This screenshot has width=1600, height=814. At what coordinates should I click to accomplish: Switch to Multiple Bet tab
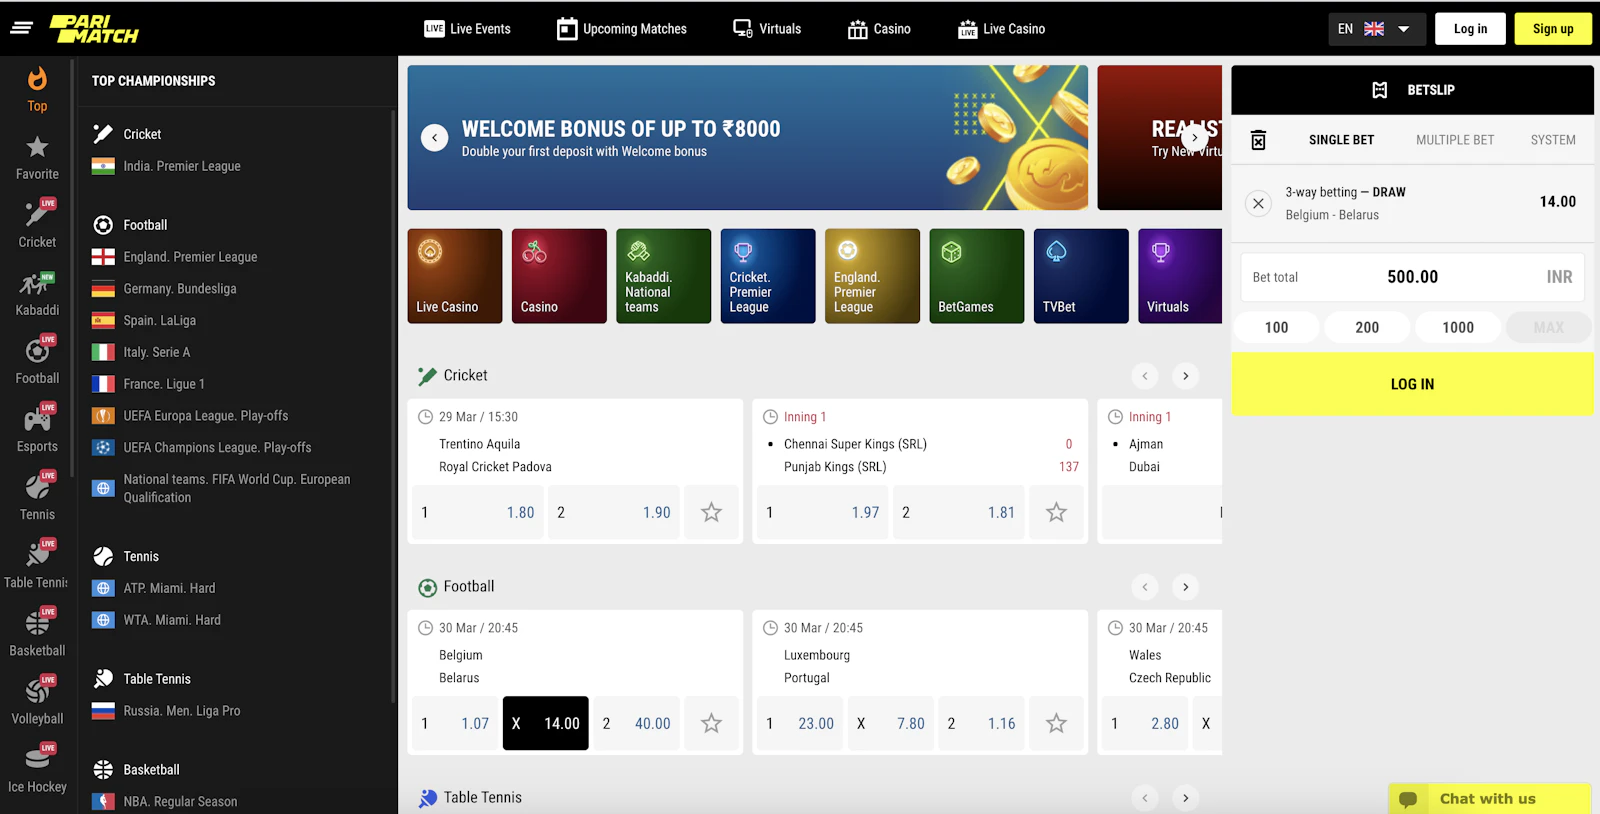point(1454,140)
